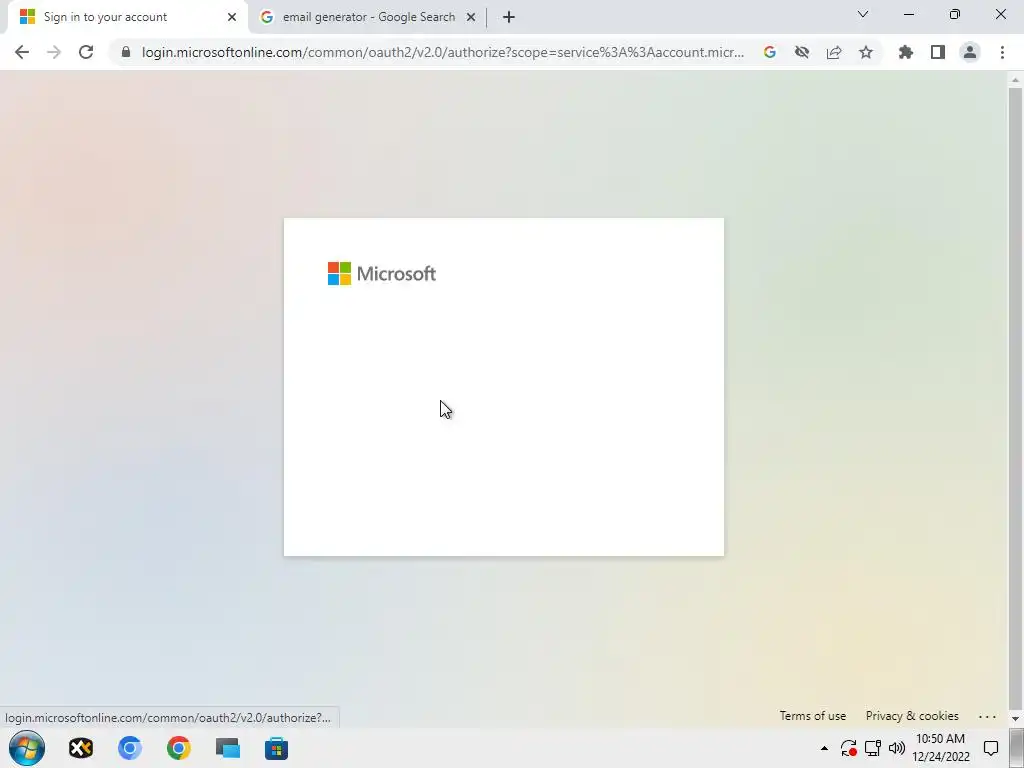
Task: Click the Microsoft logo on the sign-in card
Action: click(381, 274)
